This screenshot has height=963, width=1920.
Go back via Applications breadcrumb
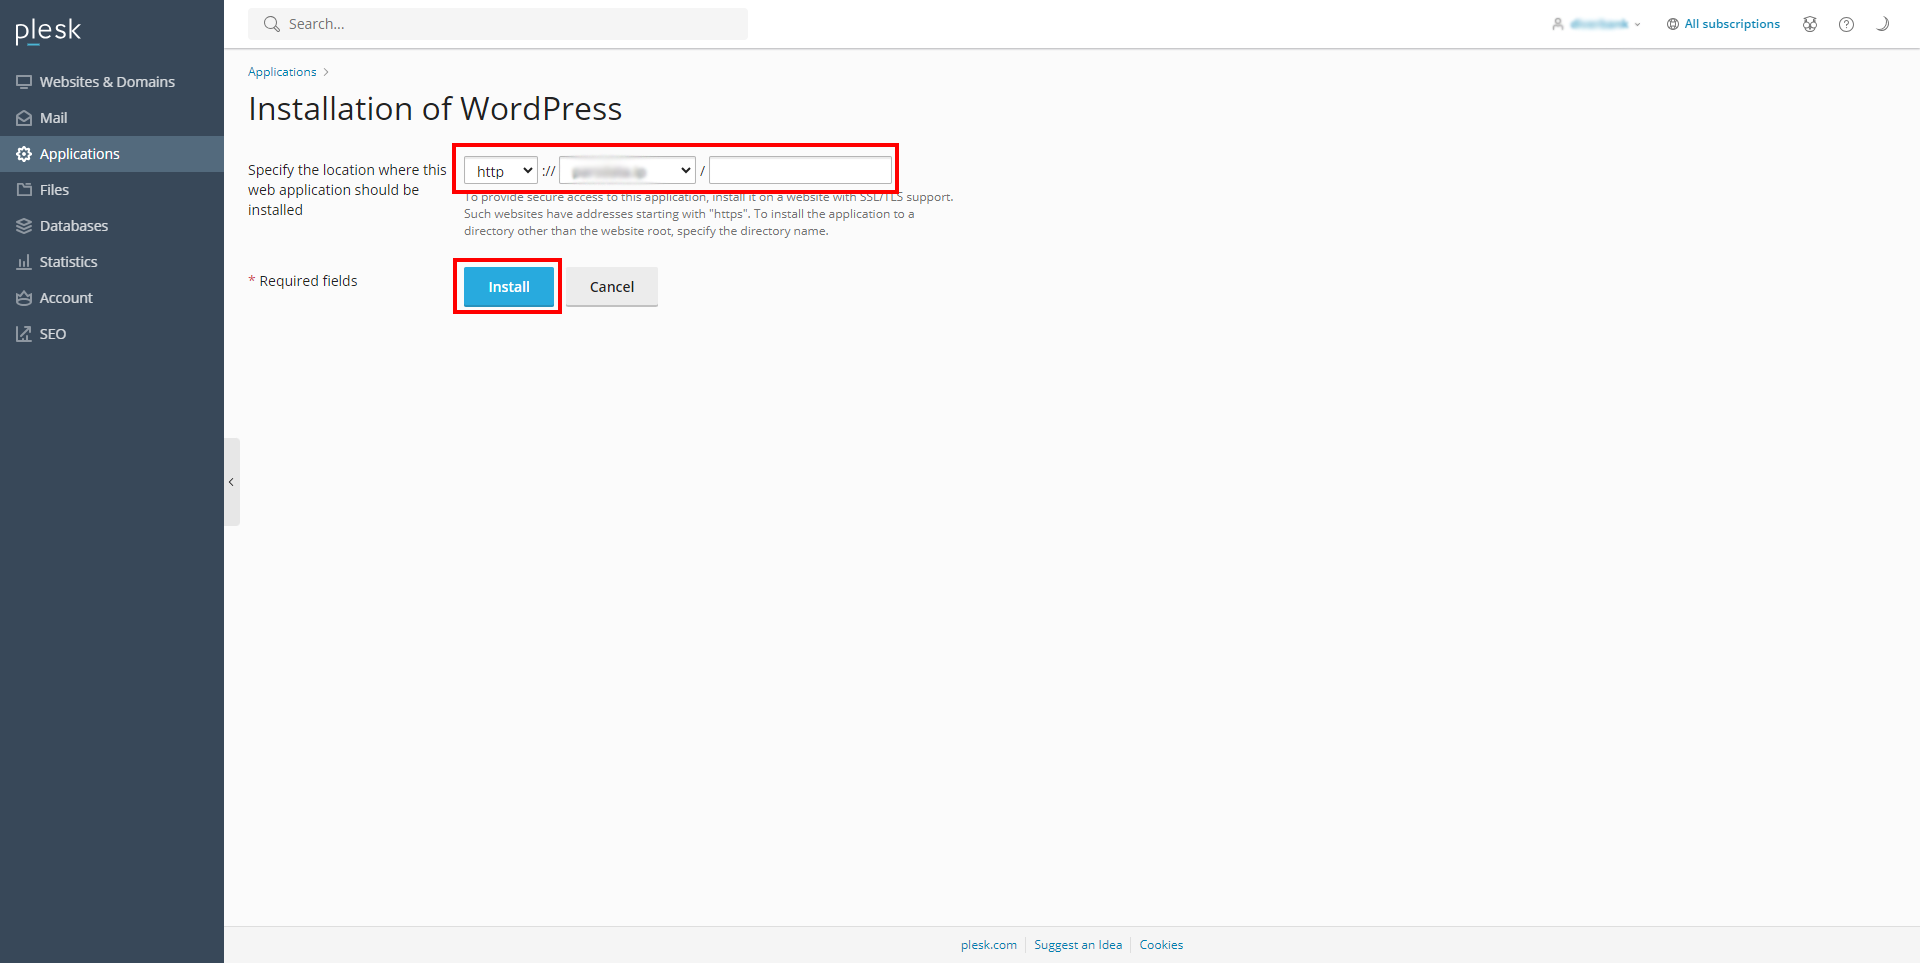282,72
